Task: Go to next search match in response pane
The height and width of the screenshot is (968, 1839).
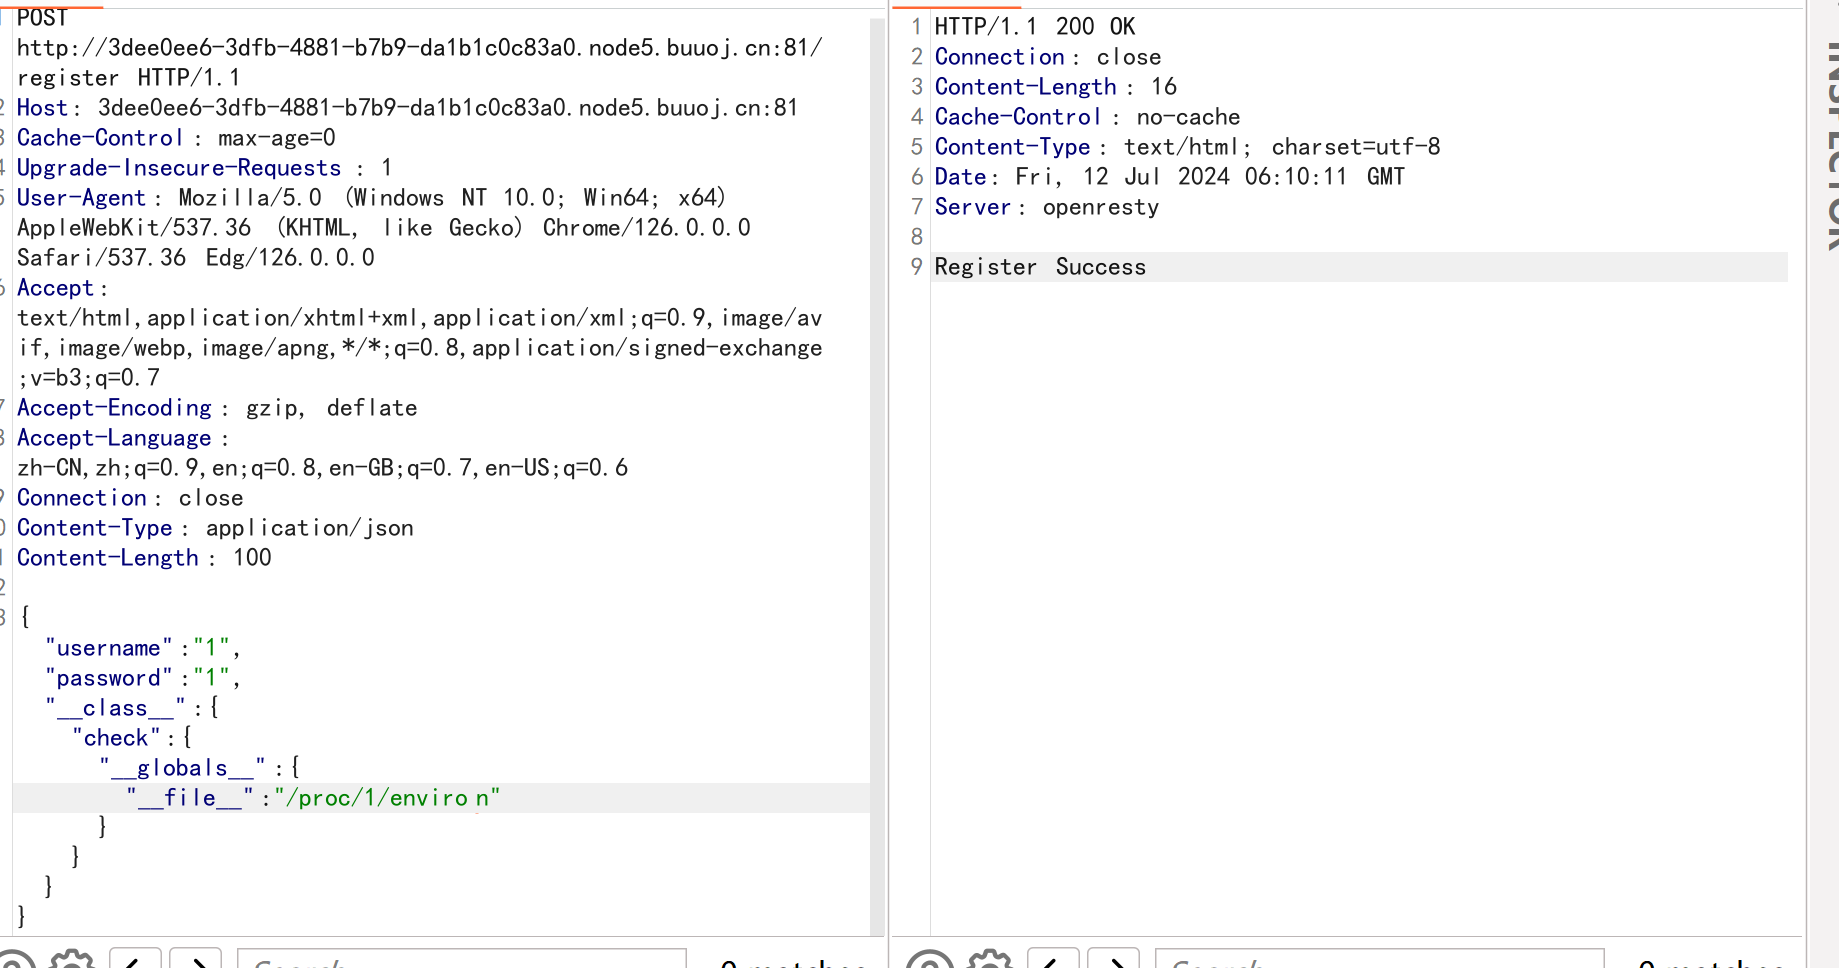Action: pos(1114,960)
